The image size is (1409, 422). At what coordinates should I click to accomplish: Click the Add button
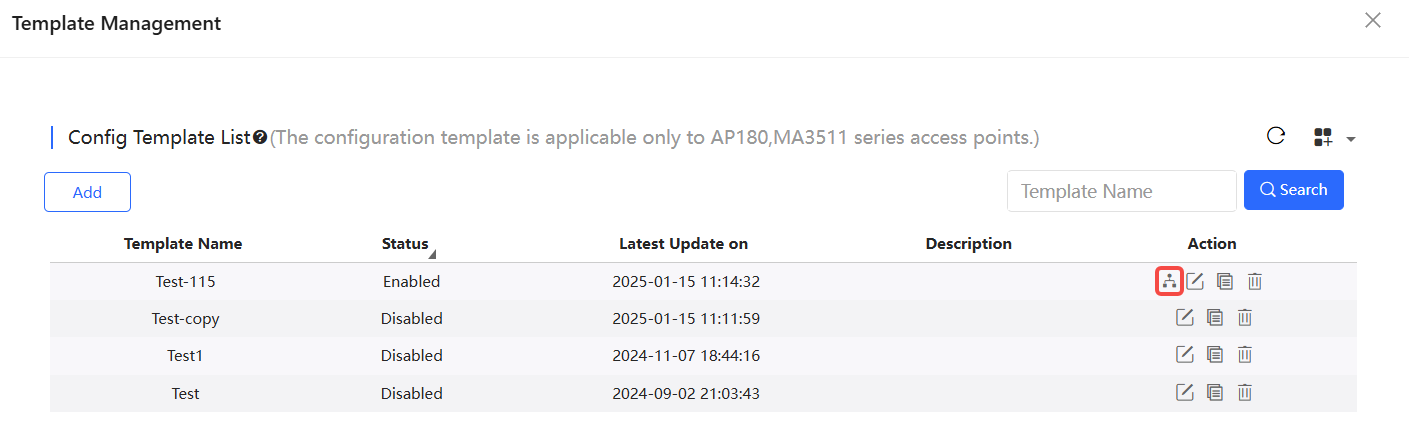87,192
